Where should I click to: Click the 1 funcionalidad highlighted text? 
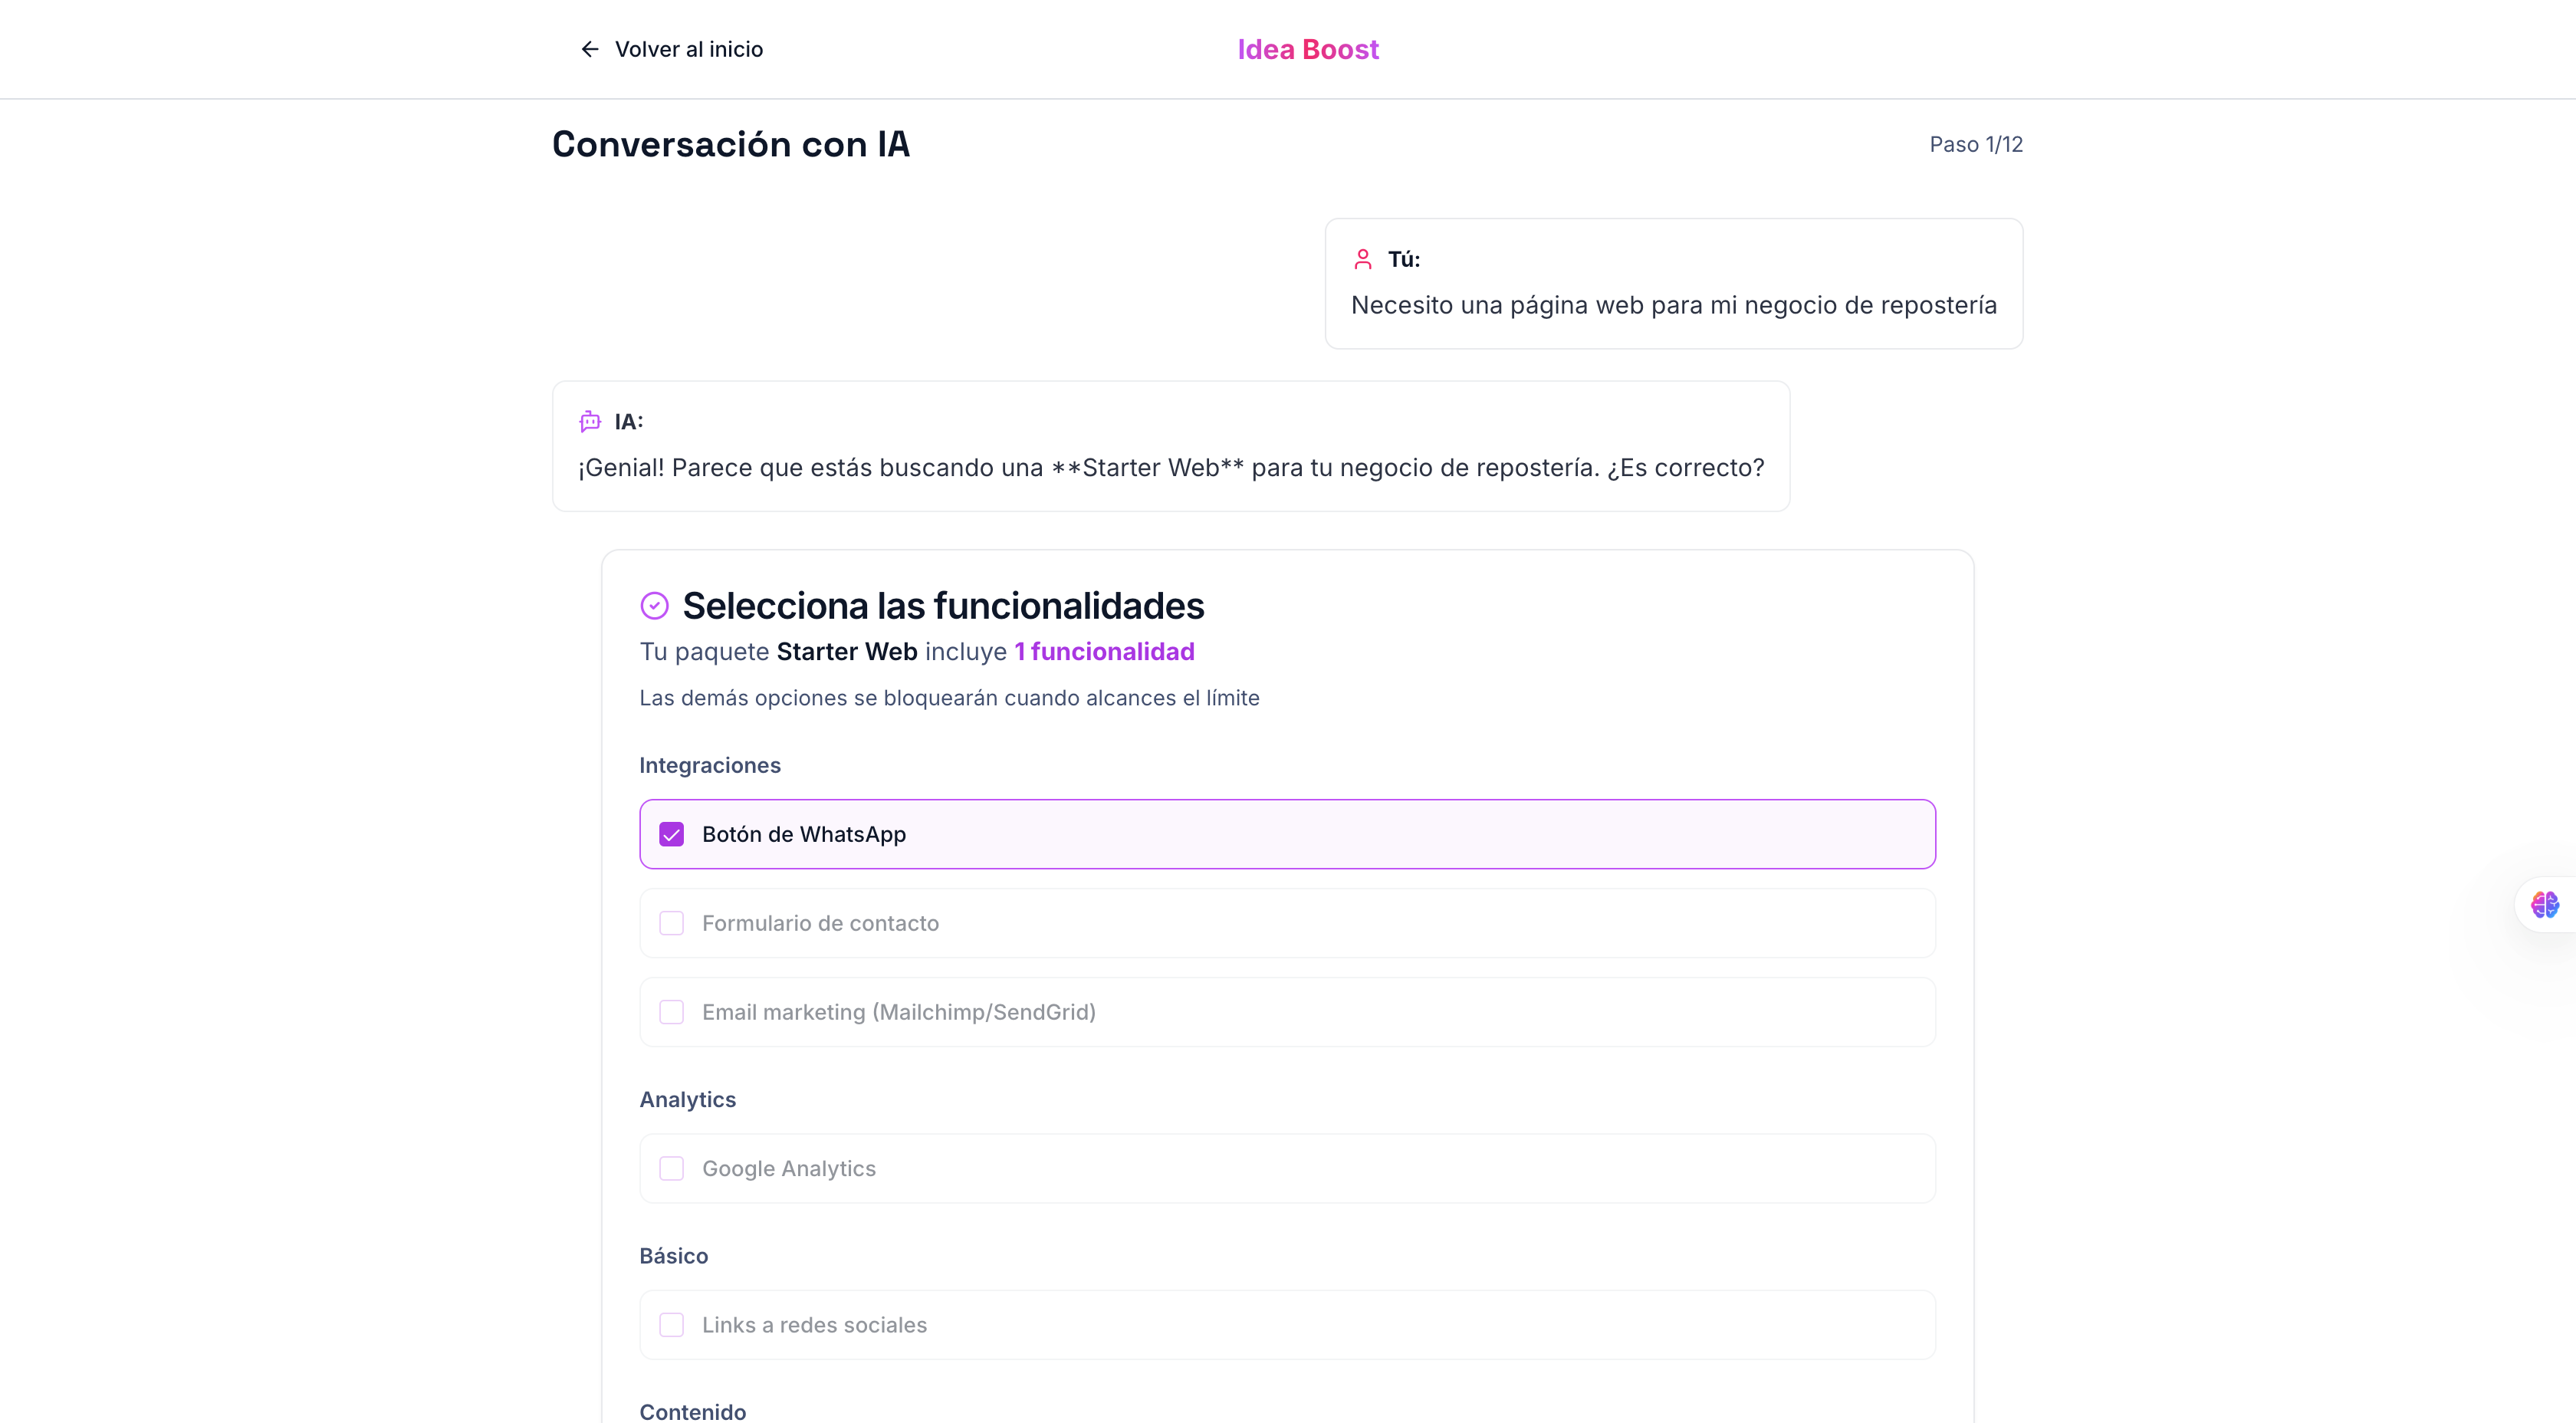(x=1104, y=651)
